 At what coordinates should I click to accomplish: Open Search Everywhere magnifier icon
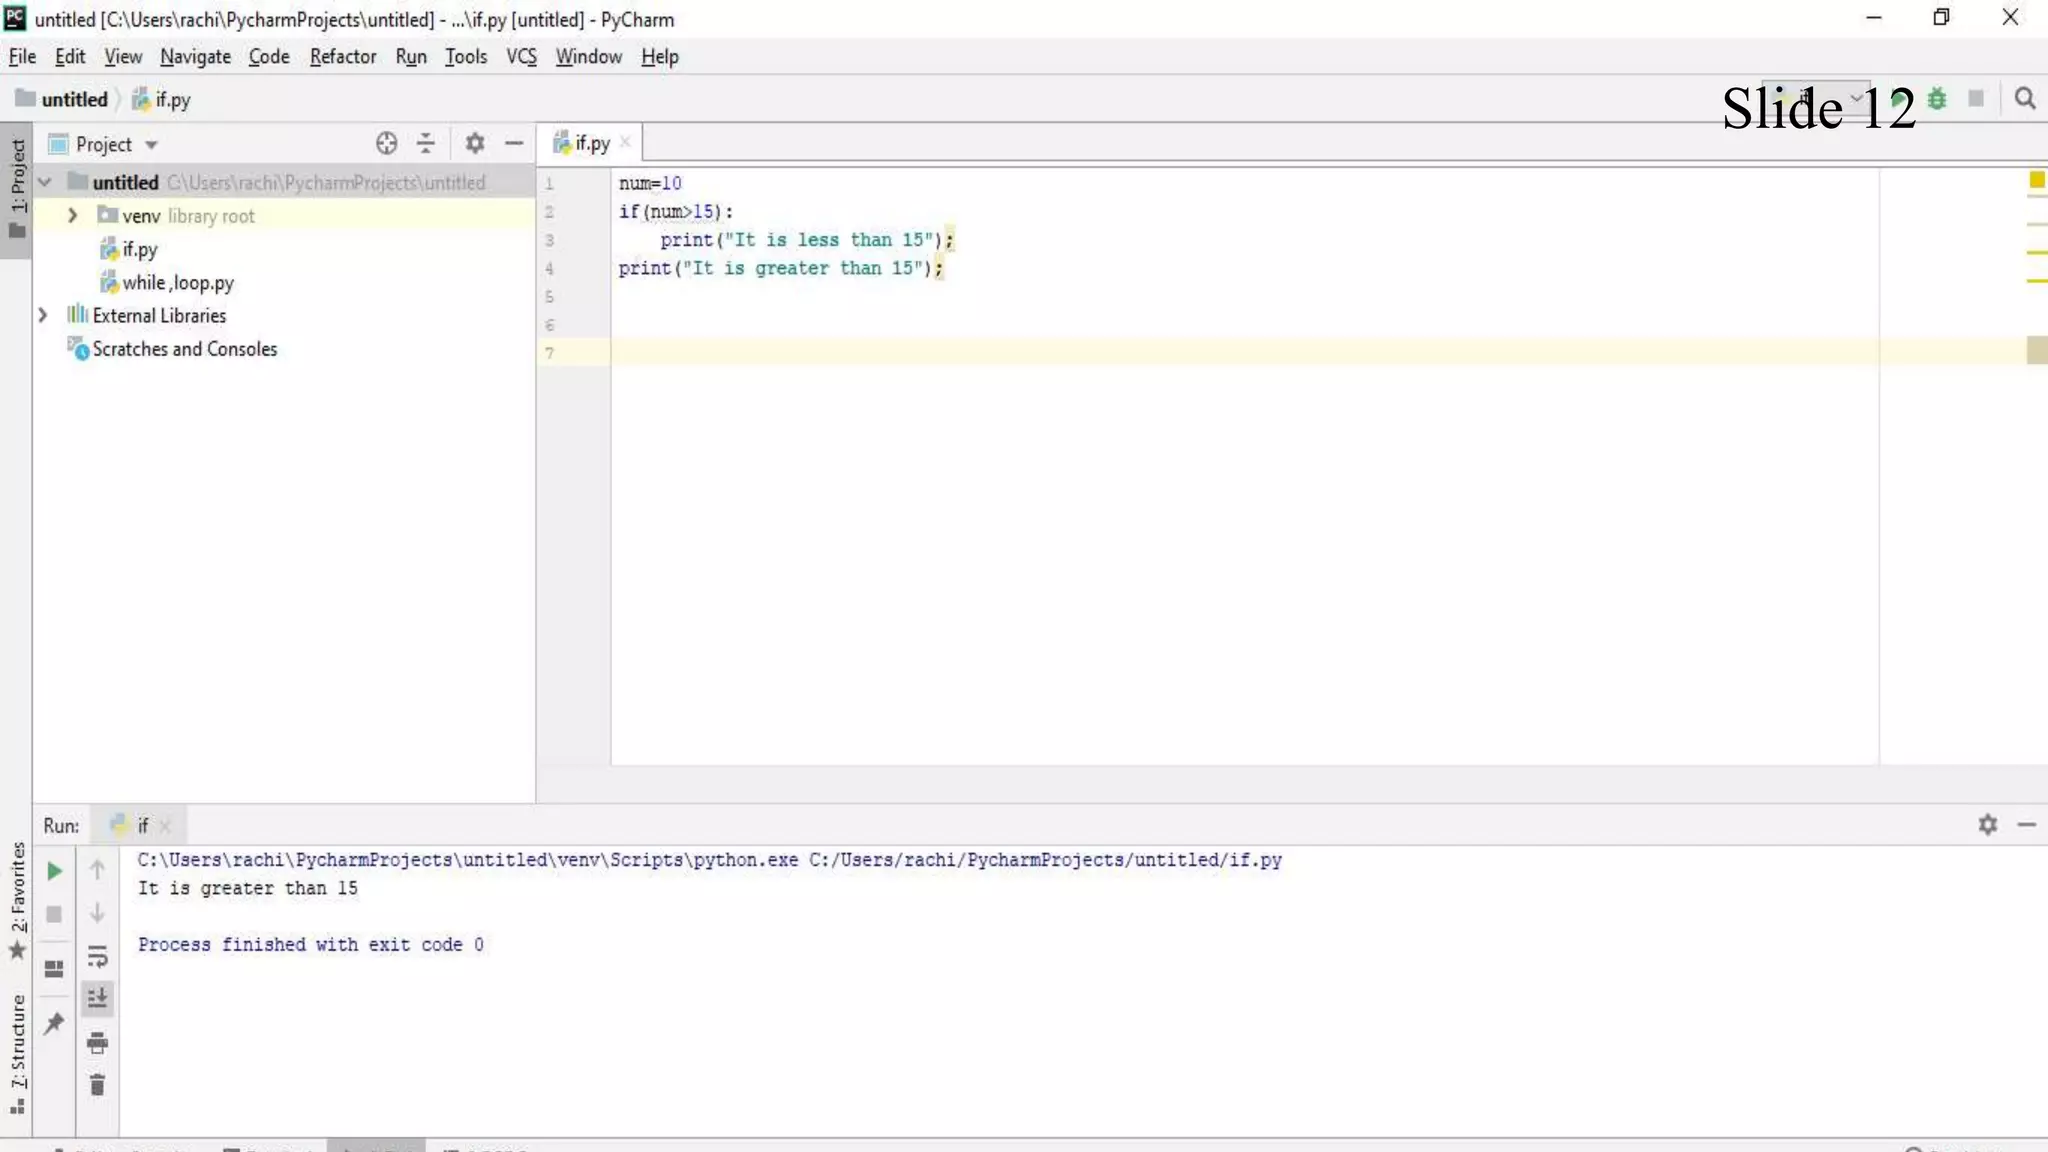2025,99
